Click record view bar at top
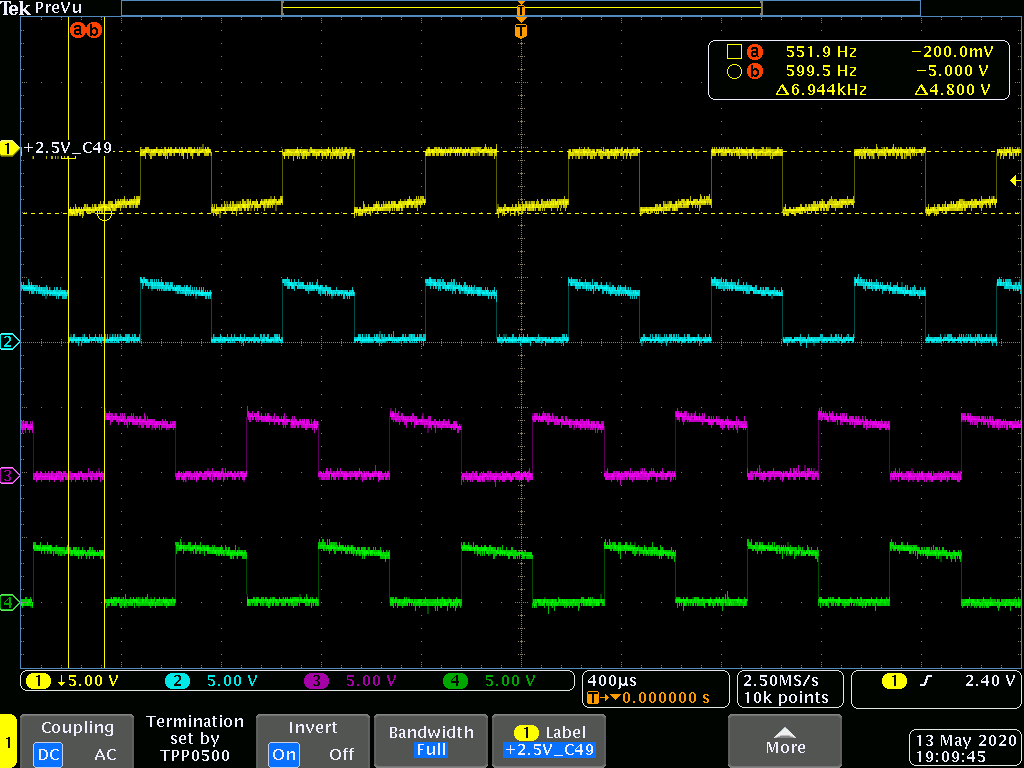Image resolution: width=1024 pixels, height=768 pixels. coord(520,8)
